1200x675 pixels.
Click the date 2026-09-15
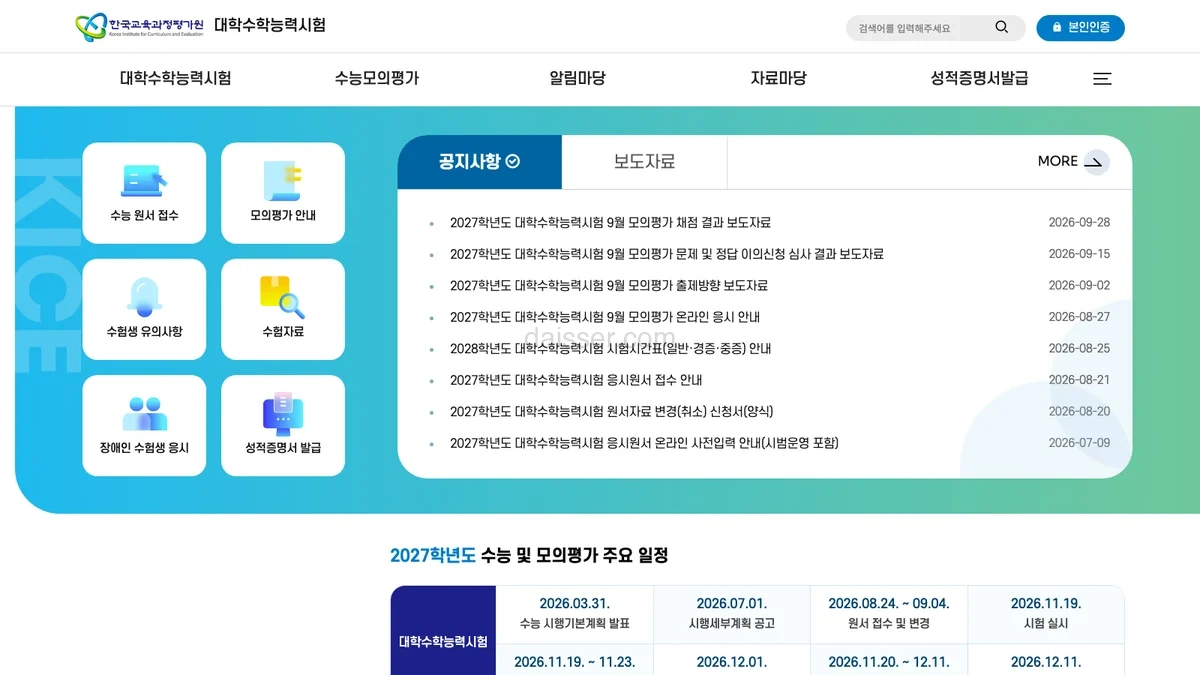(1079, 254)
